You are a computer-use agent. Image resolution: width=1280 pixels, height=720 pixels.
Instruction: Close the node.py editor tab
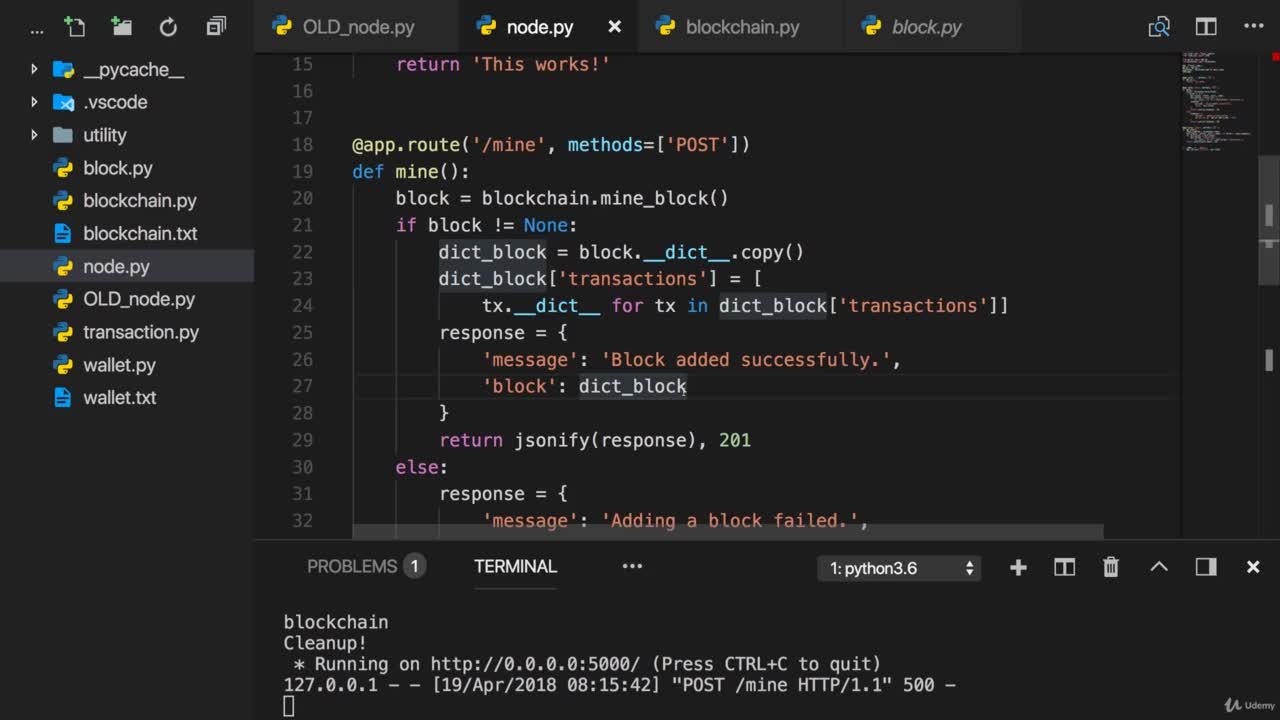tap(614, 27)
